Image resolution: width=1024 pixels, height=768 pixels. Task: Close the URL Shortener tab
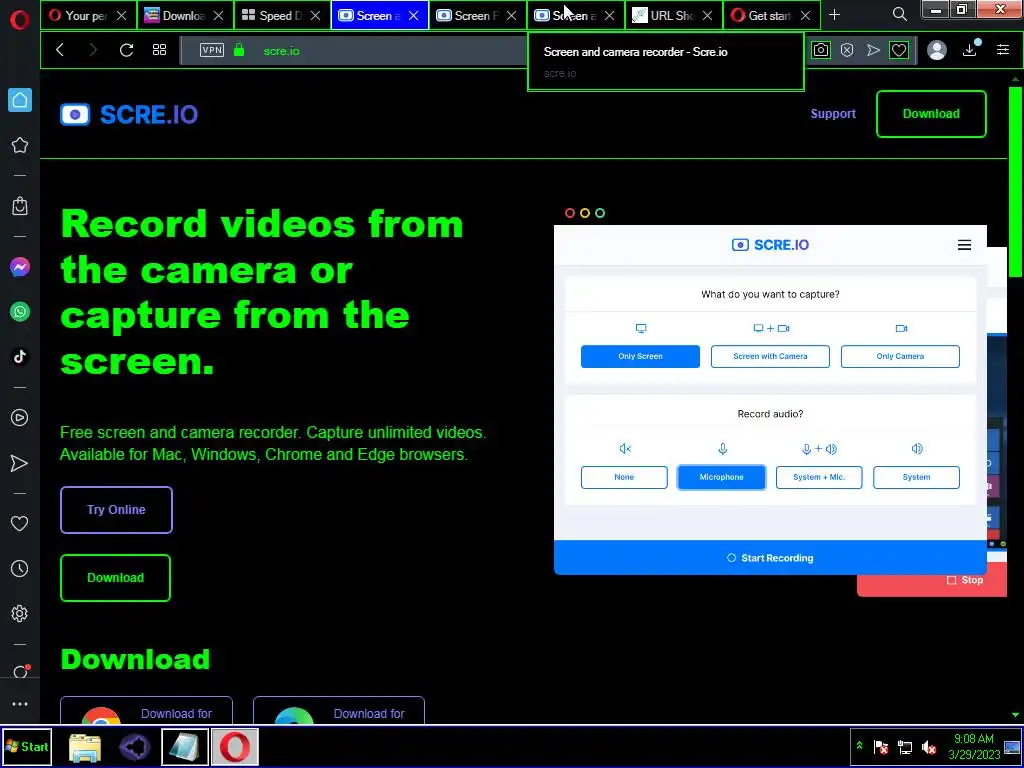click(x=707, y=15)
